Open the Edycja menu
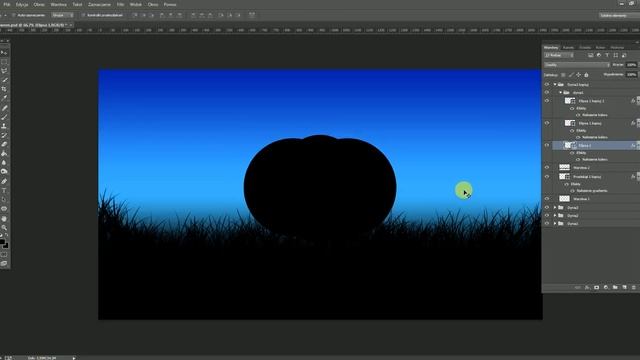Viewport: 640px width, 360px height. click(x=22, y=4)
